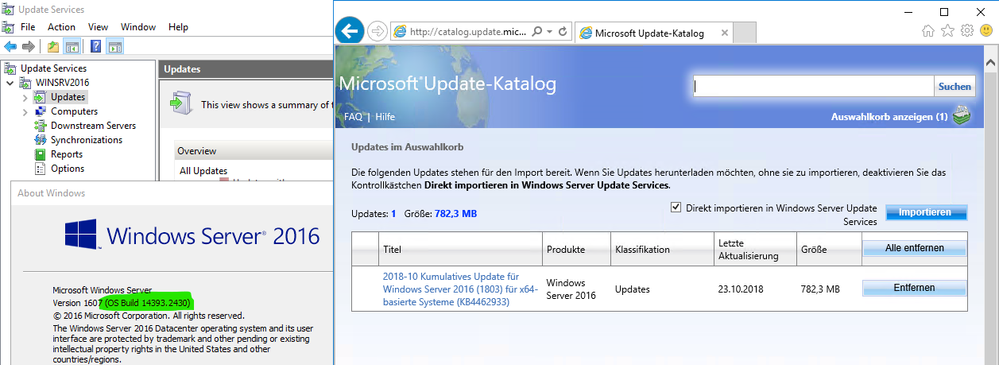Click the browser scrollbar up arrow
Viewport: 999px width, 365px height.
pyautogui.click(x=991, y=62)
